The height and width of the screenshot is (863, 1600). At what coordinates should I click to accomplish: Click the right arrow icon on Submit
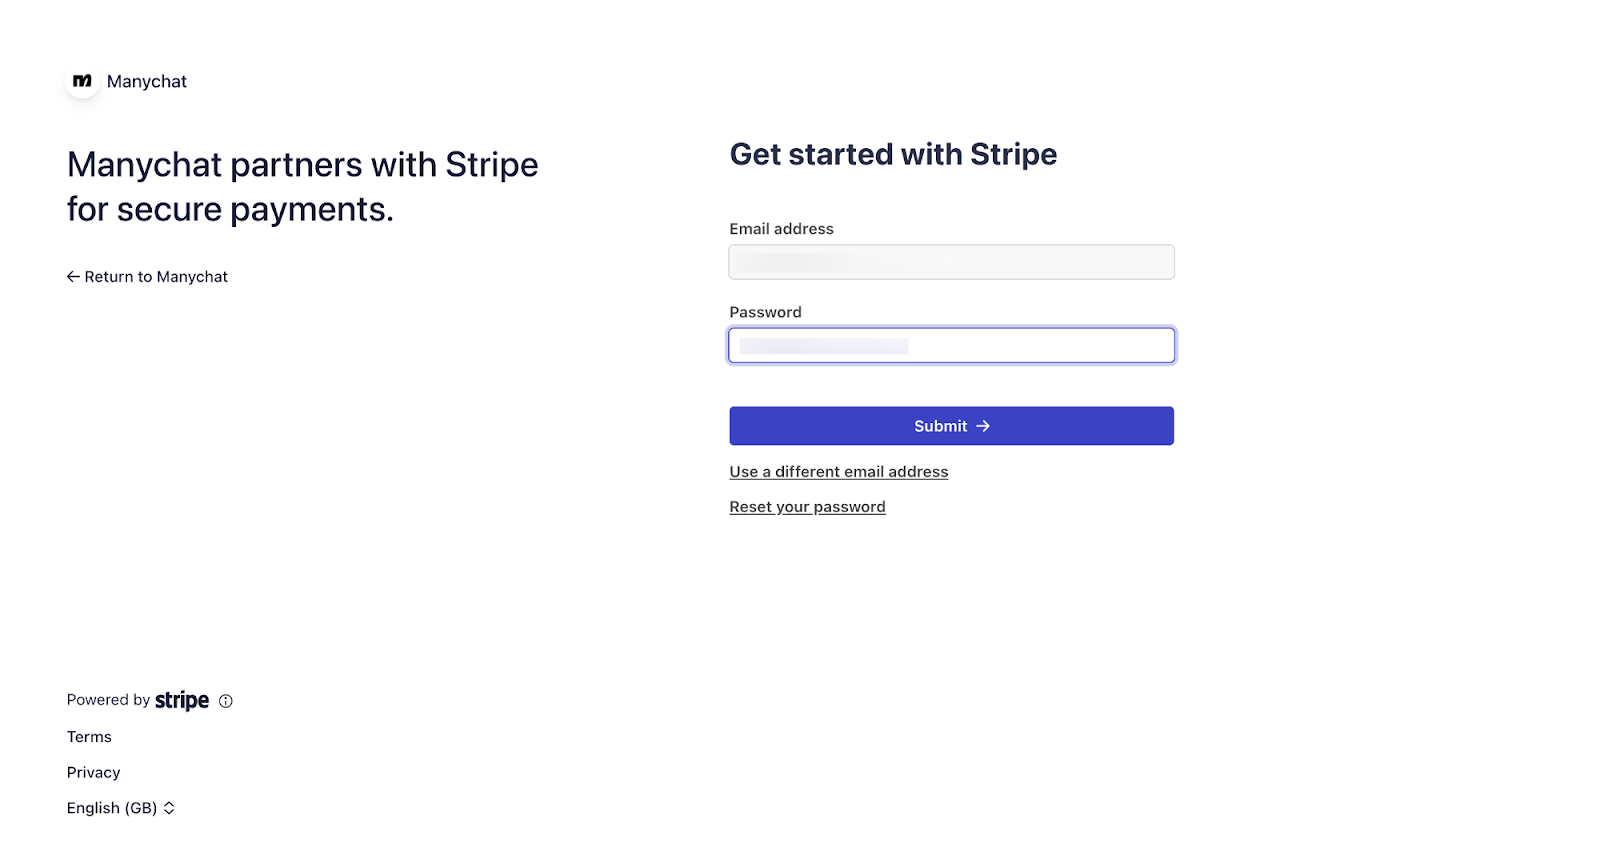pos(983,426)
